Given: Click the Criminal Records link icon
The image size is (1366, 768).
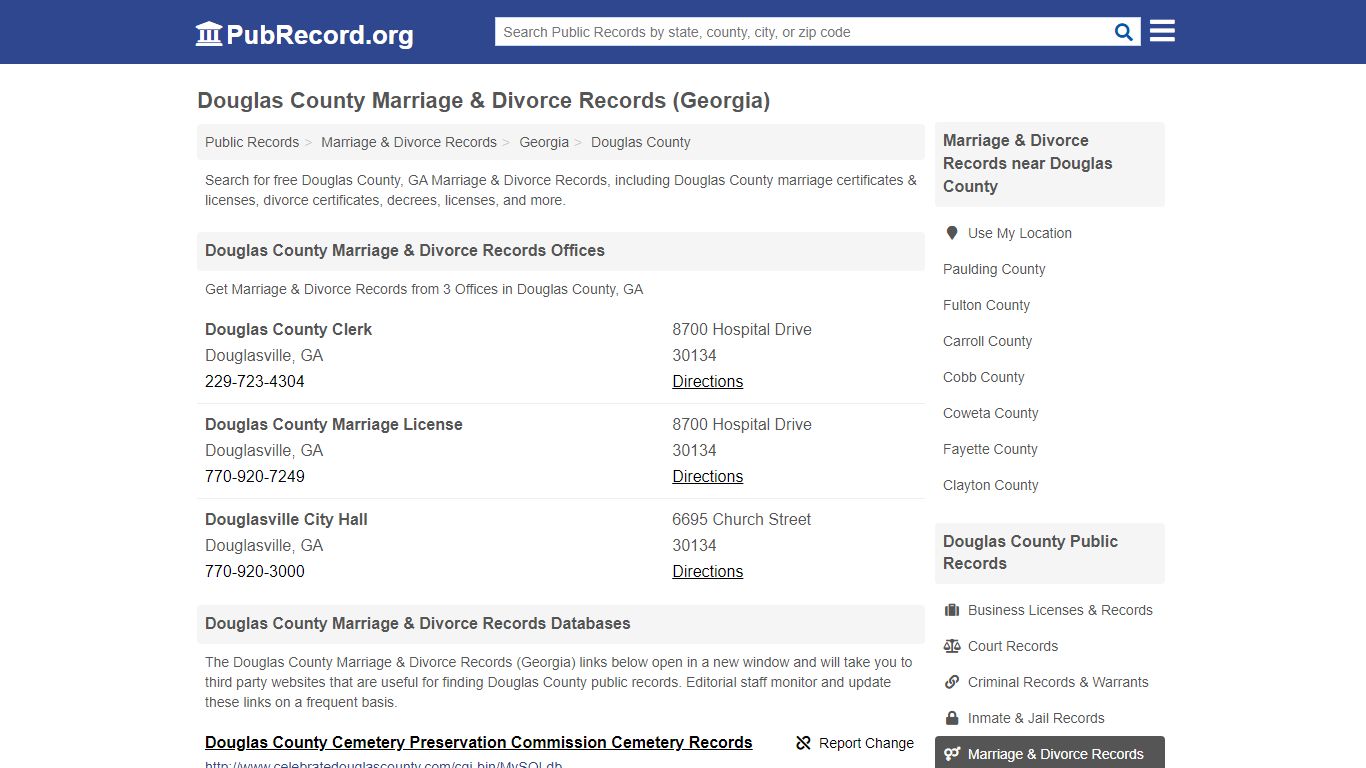Looking at the screenshot, I should [x=952, y=682].
